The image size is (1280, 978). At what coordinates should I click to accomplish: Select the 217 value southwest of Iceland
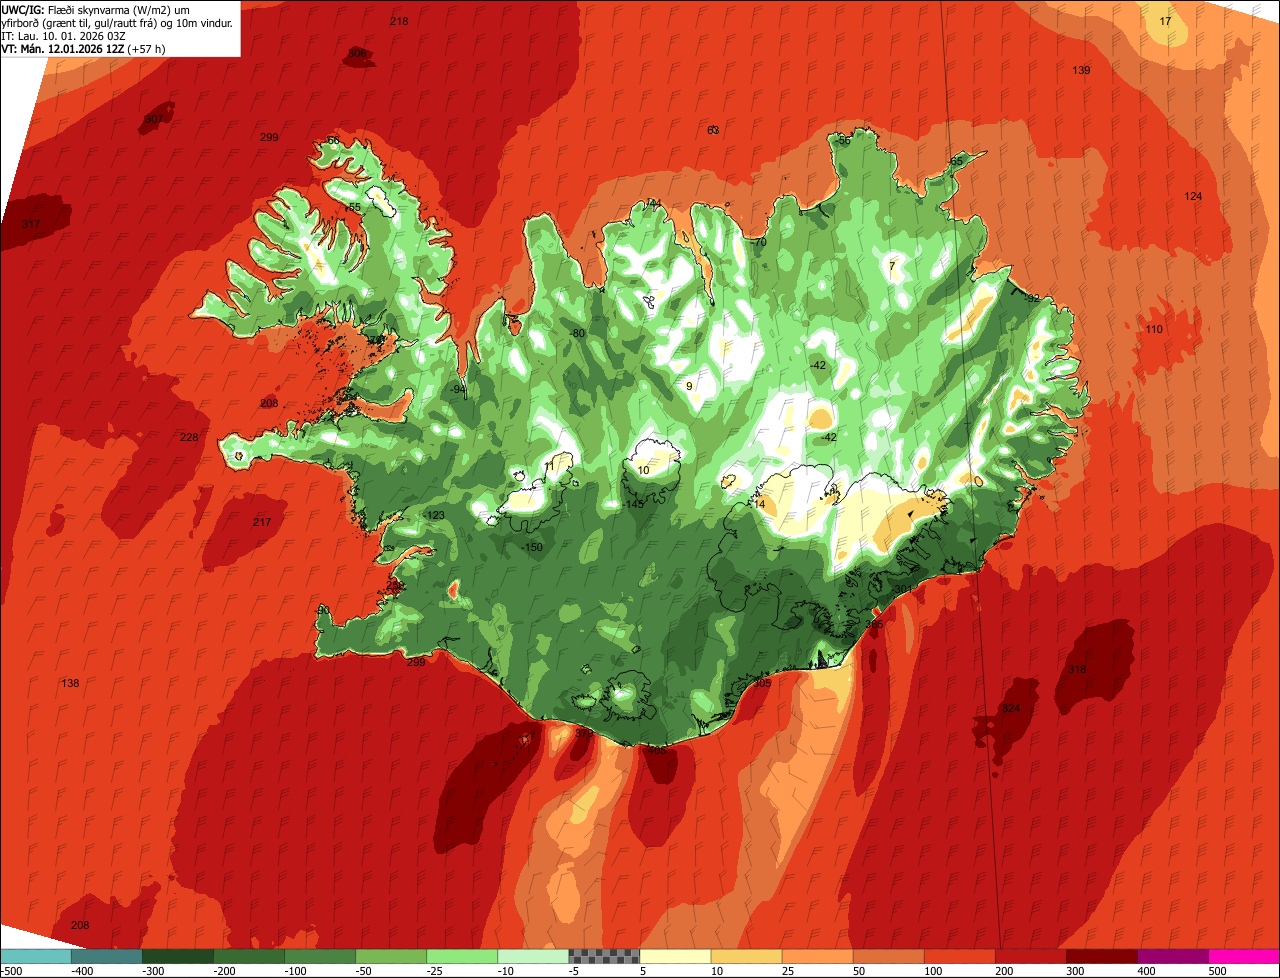coord(262,522)
